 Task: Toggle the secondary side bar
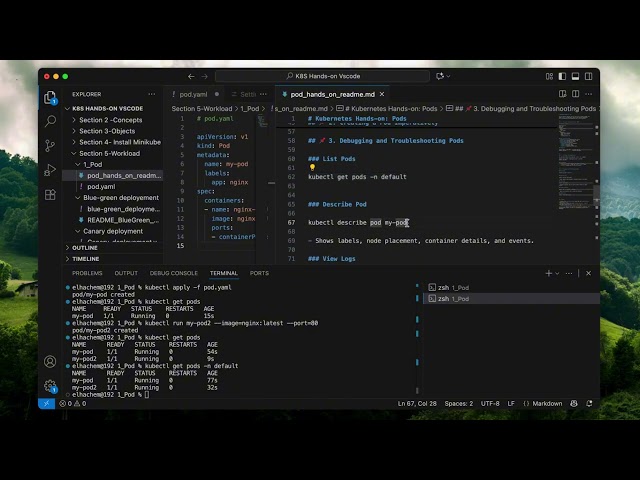pyautogui.click(x=589, y=76)
